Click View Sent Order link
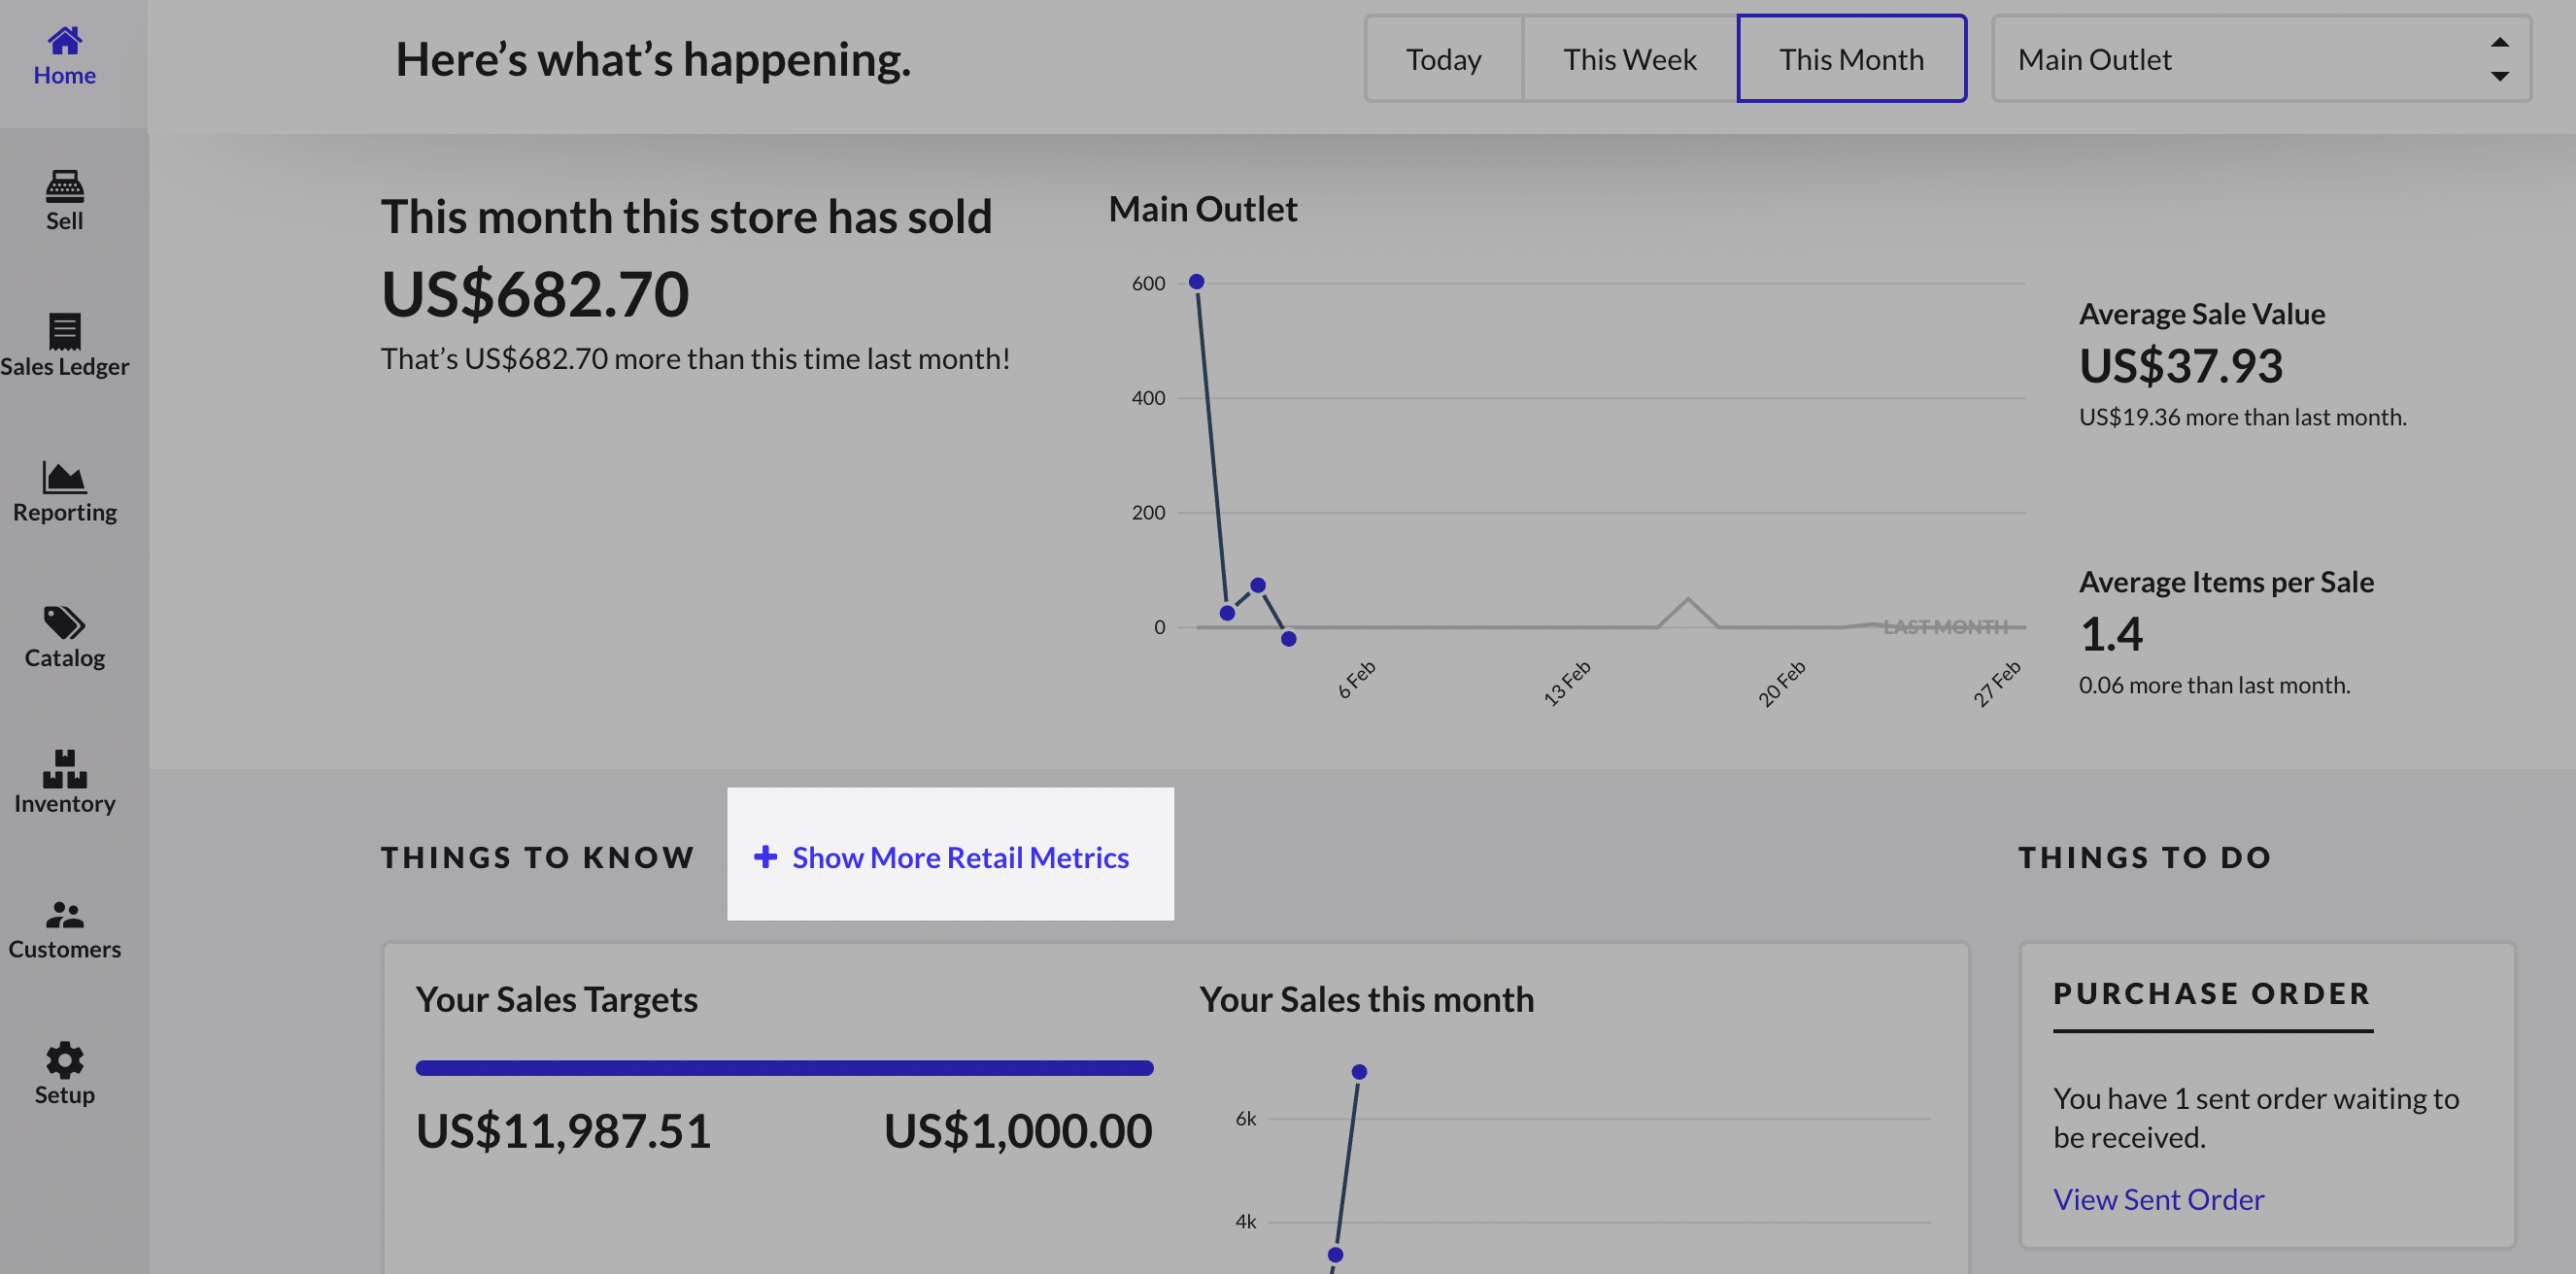 click(2158, 1198)
